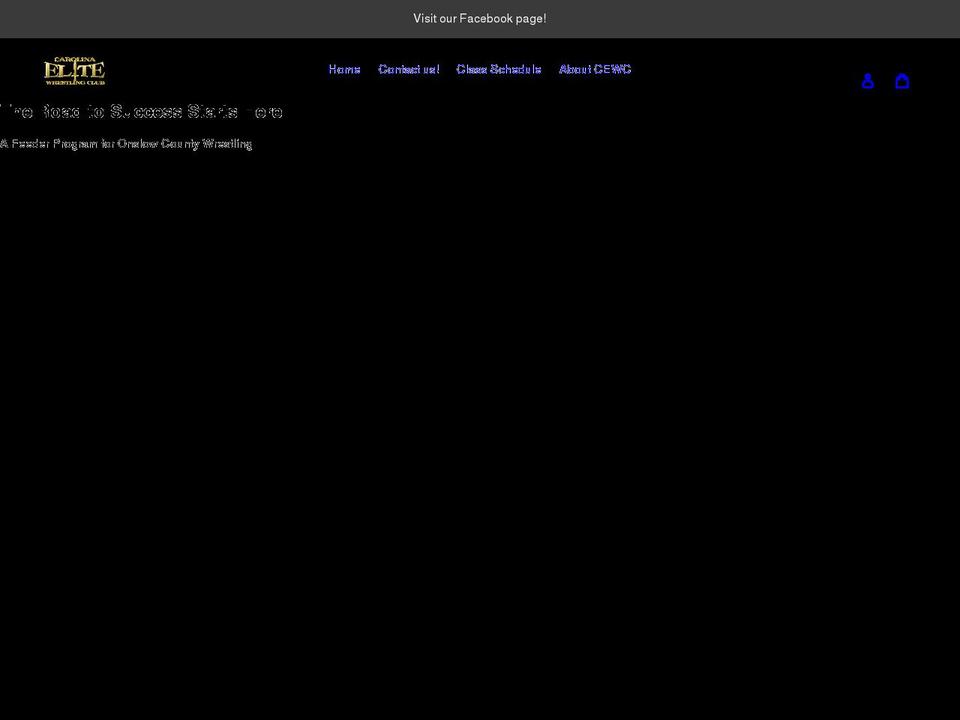
Task: Click About CEWC in the top navigation
Action: click(x=595, y=69)
